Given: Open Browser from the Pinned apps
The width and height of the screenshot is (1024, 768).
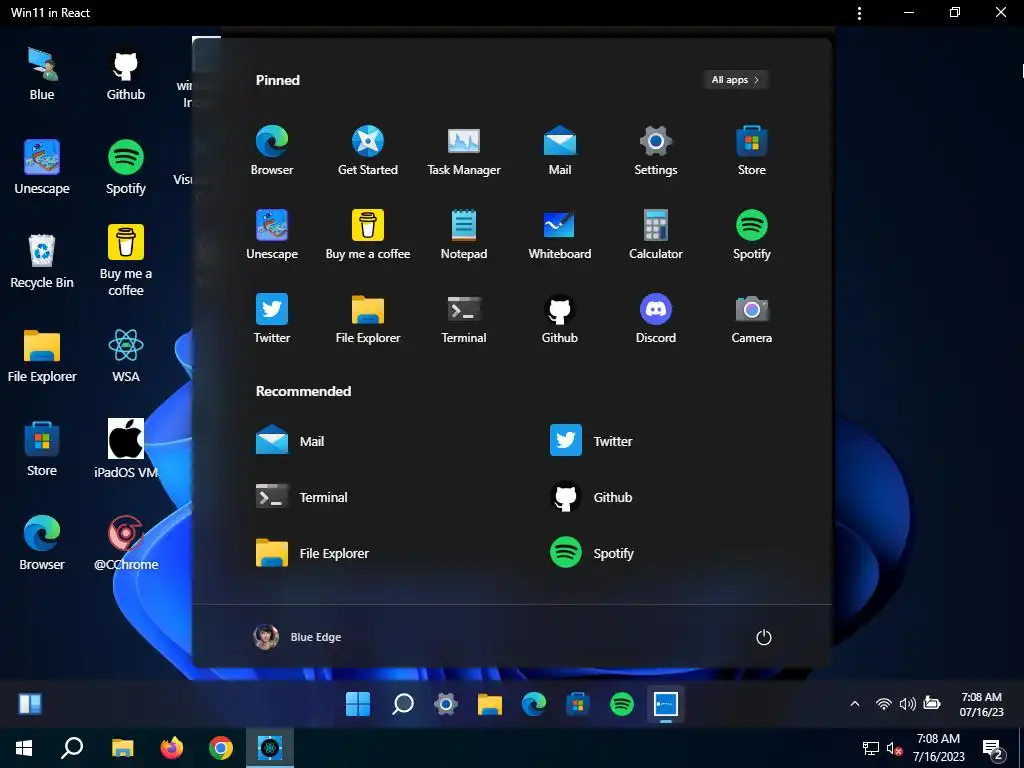Looking at the screenshot, I should point(272,150).
